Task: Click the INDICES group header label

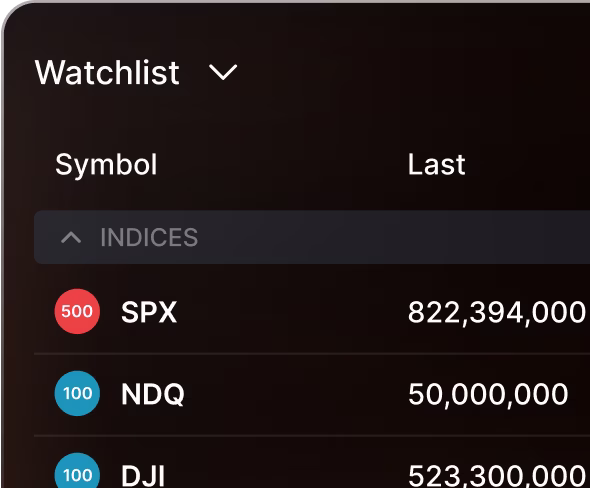Action: [x=149, y=237]
